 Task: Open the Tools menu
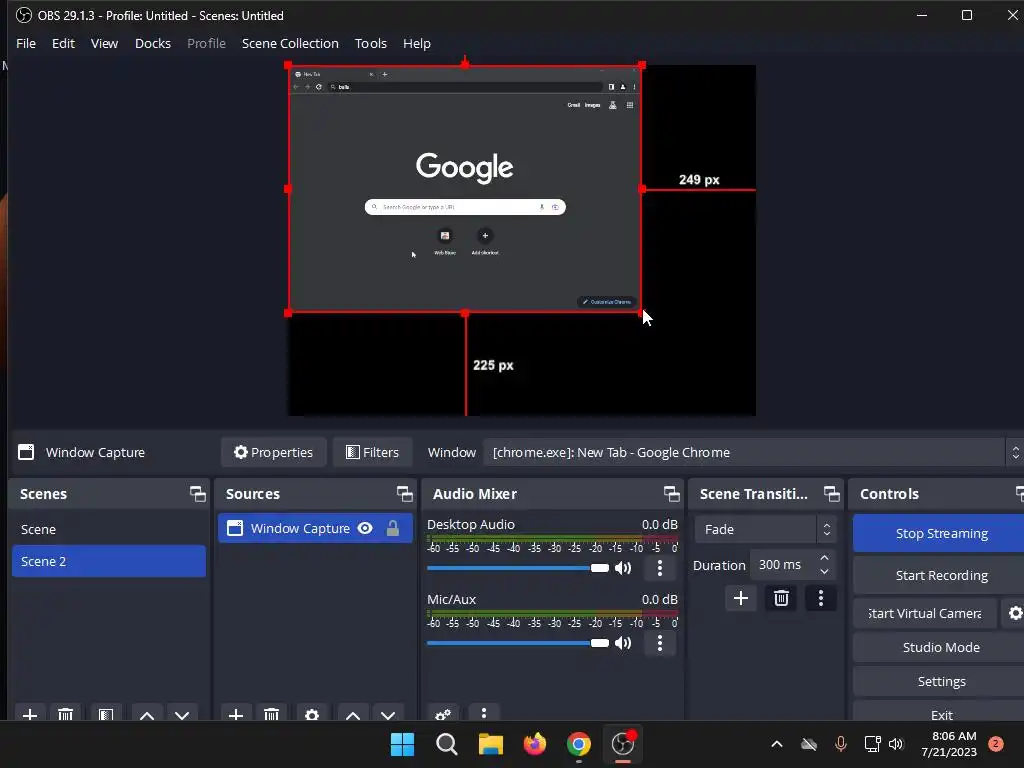click(370, 43)
